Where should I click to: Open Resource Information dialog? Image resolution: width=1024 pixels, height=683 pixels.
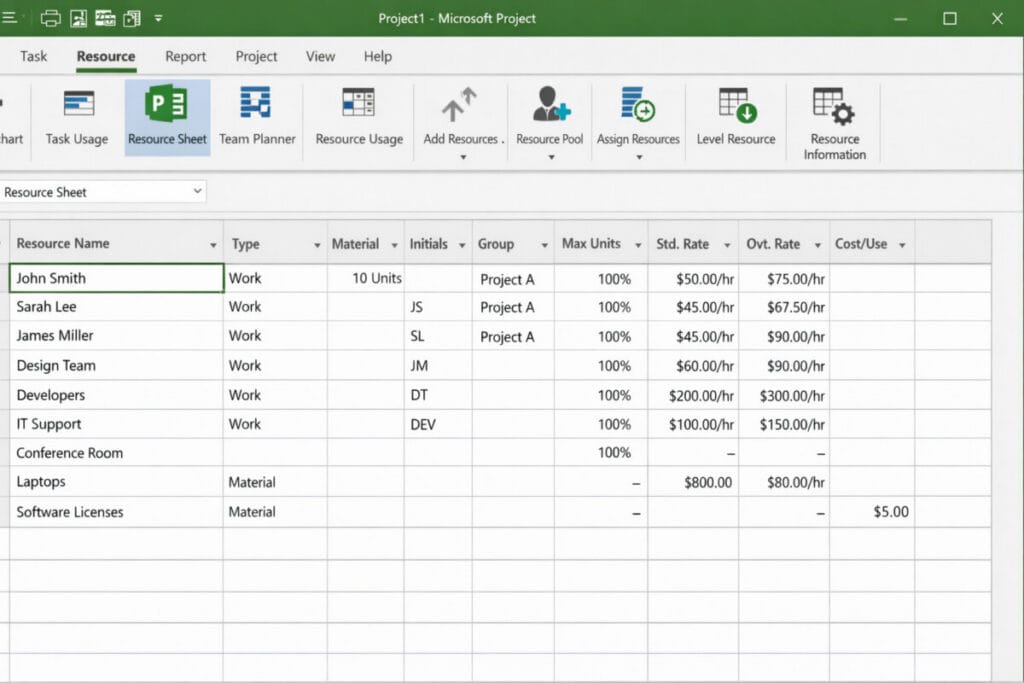click(834, 123)
